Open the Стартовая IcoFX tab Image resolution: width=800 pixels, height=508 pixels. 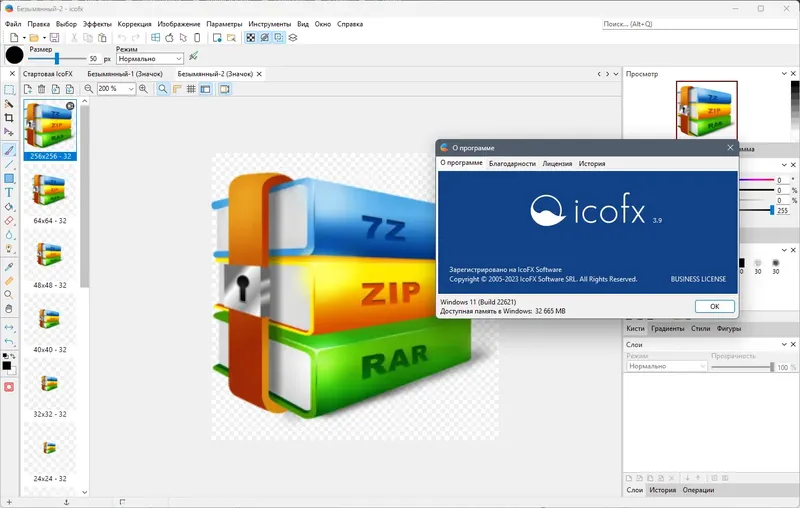click(x=48, y=74)
